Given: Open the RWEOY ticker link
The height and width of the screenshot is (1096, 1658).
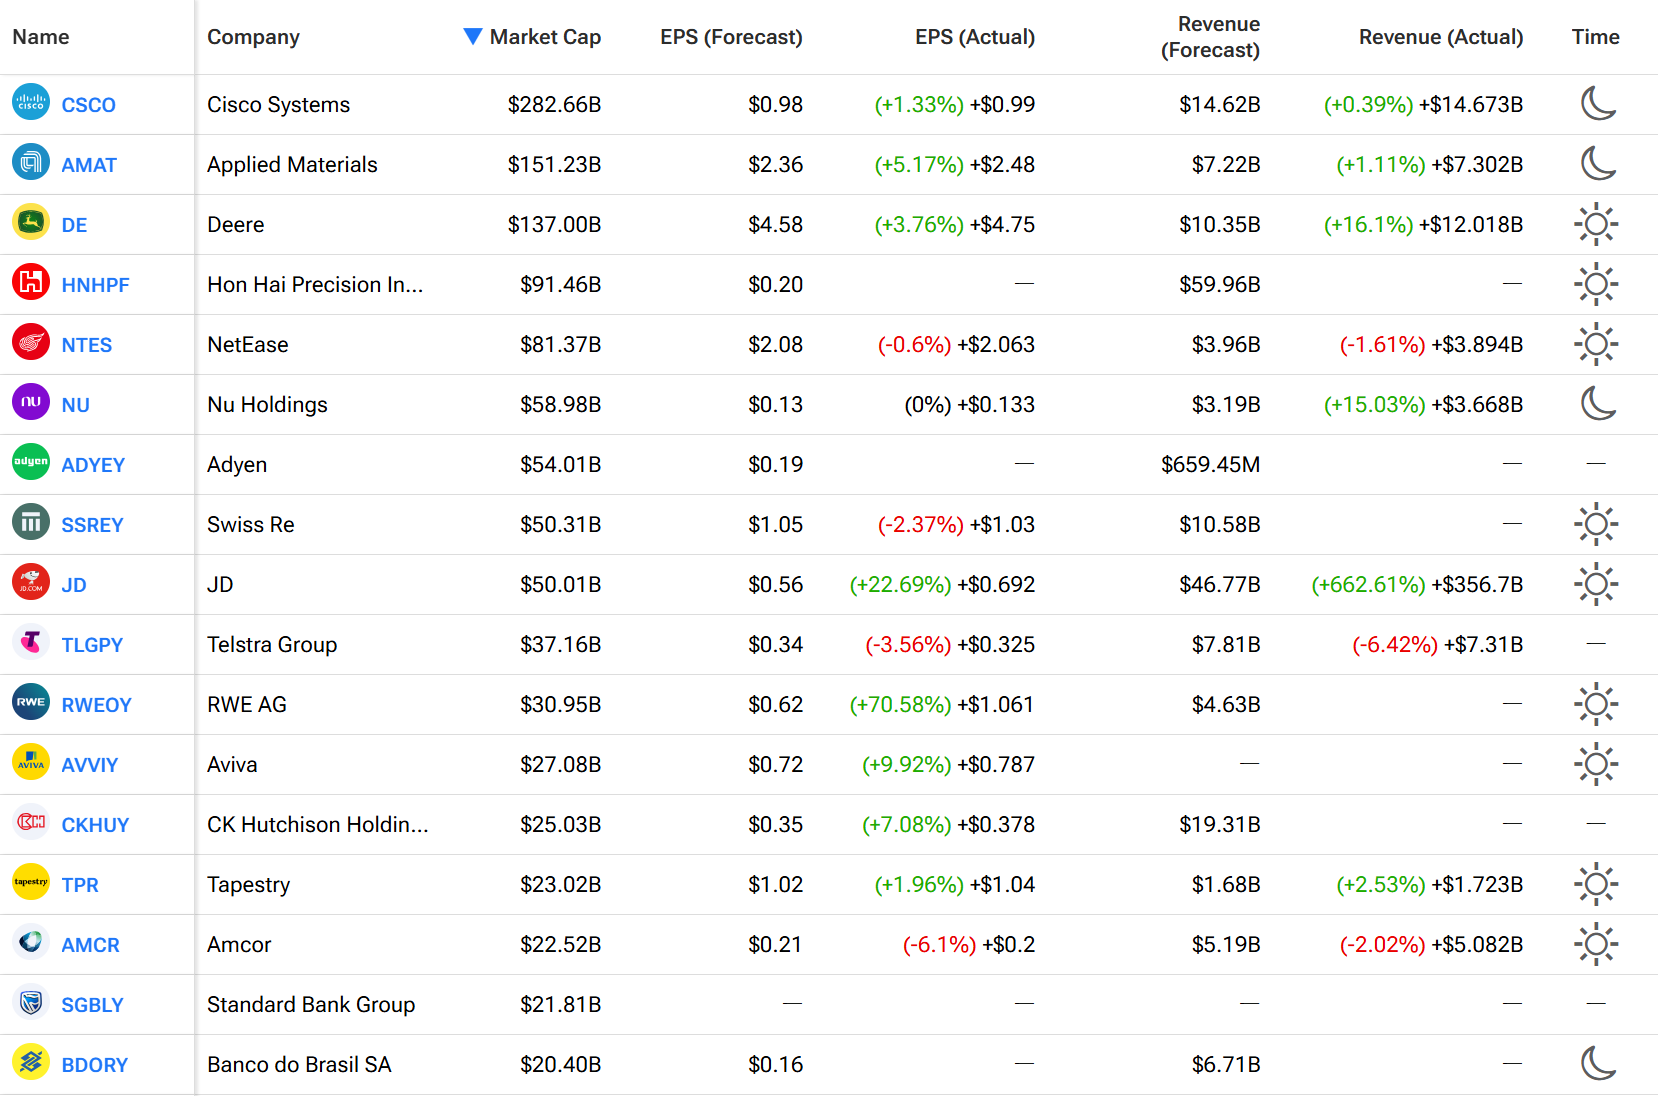Looking at the screenshot, I should [96, 705].
